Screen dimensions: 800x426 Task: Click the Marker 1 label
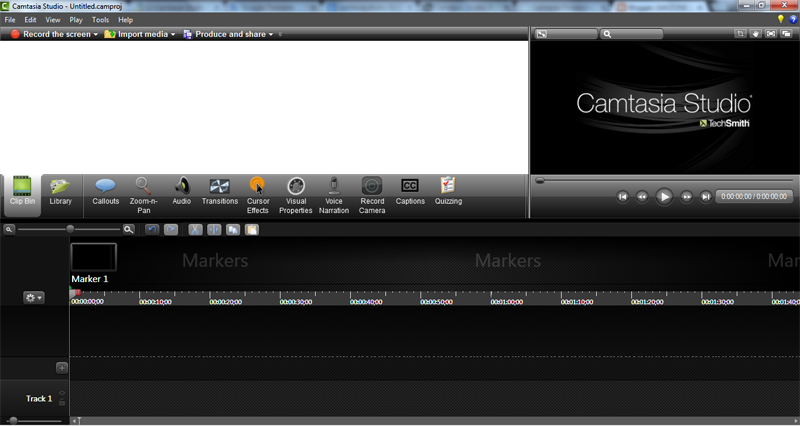[x=90, y=279]
